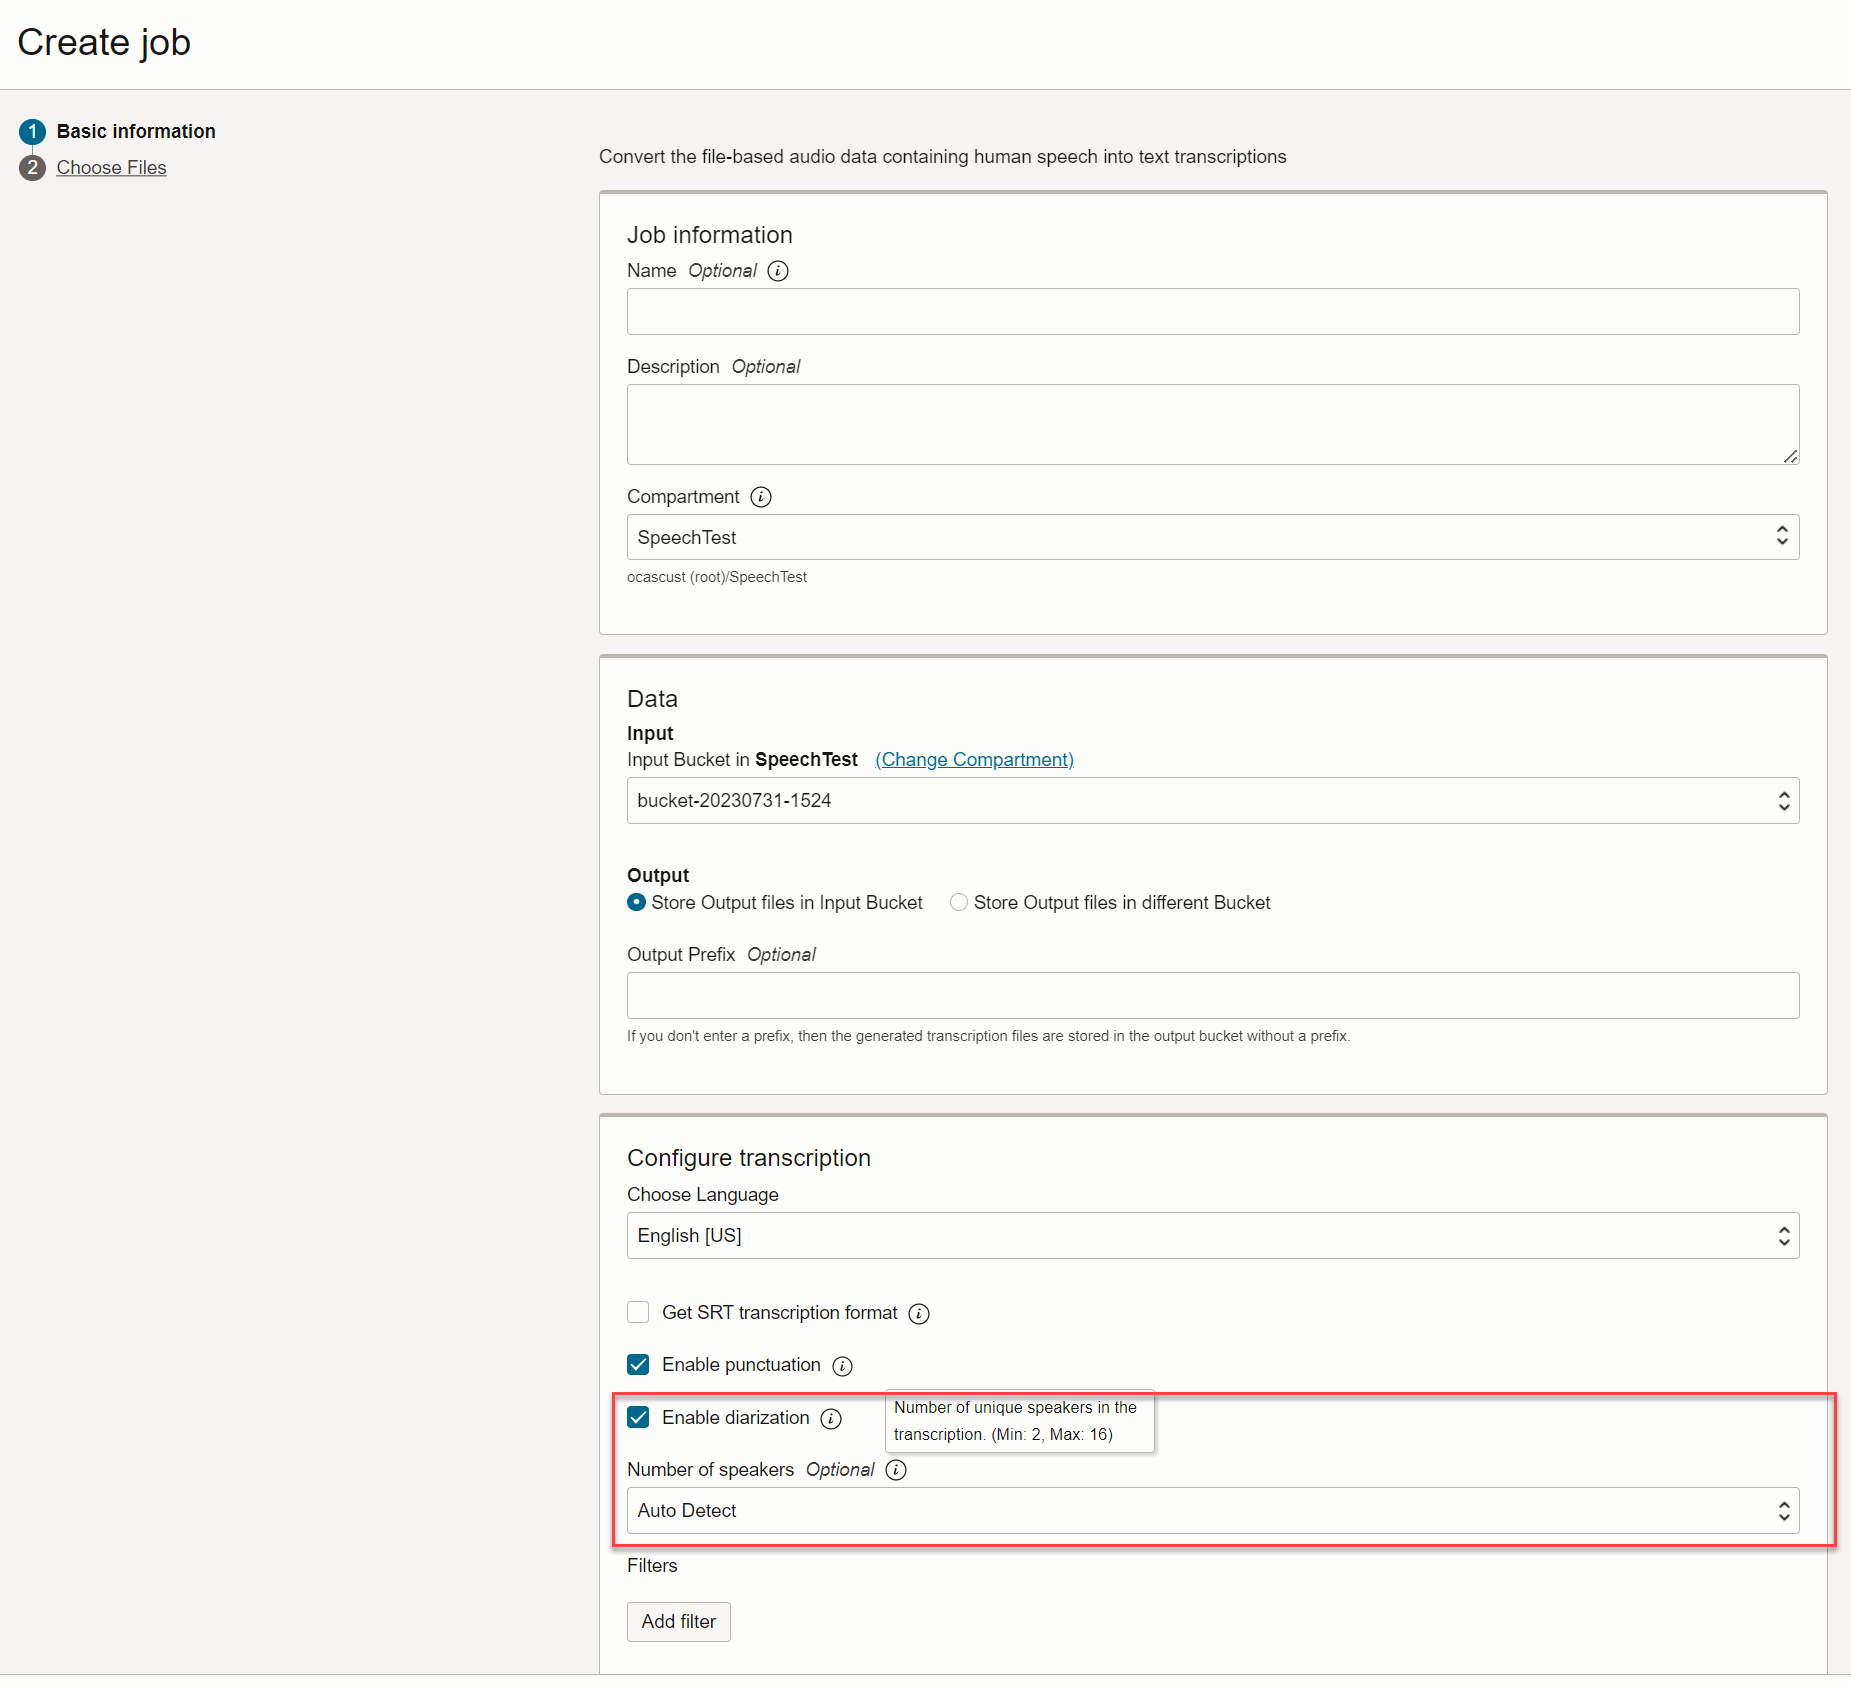Click the Number of speakers info icon
1851x1685 pixels.
(x=897, y=1470)
